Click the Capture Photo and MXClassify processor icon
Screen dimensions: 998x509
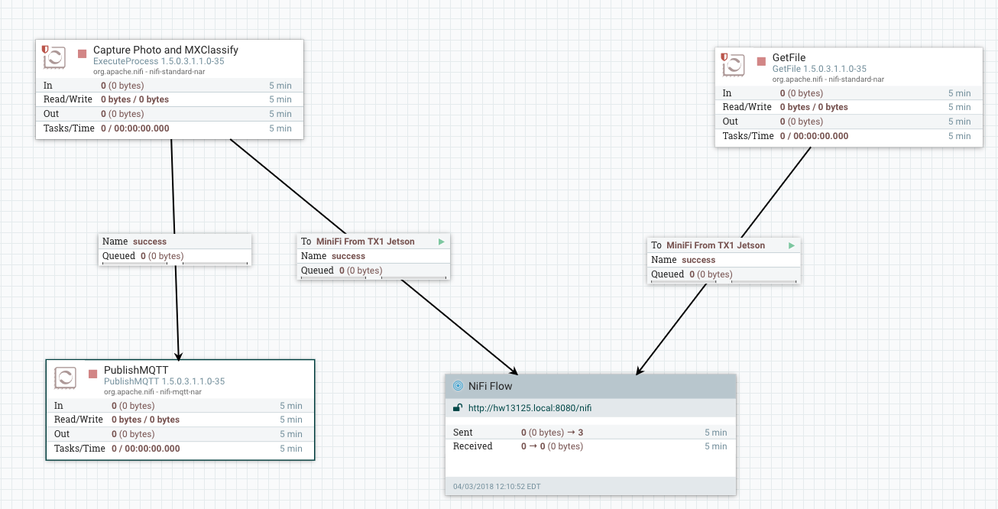click(54, 57)
